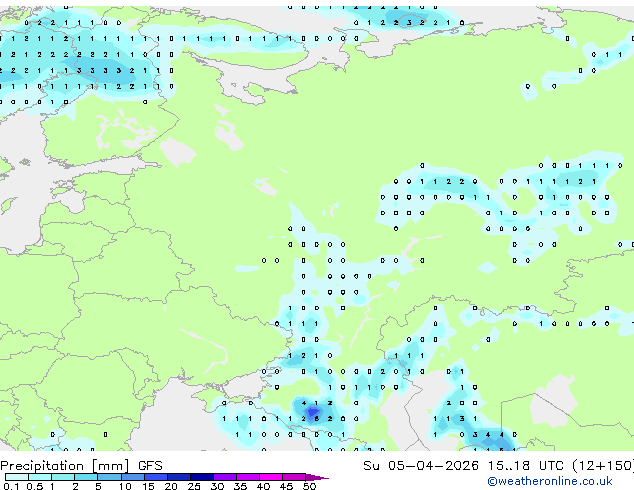Click the 2 to 5 mm legend color
Screen dimensions: 634x490
point(86,477)
